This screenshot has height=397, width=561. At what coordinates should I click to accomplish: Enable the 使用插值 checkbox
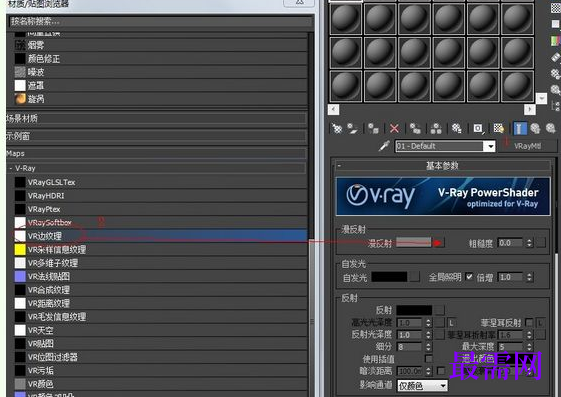pyautogui.click(x=429, y=358)
